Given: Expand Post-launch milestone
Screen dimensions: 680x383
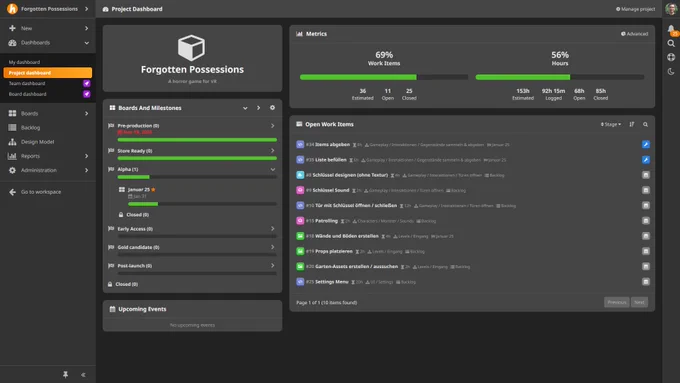Looking at the screenshot, I should pyautogui.click(x=272, y=265).
